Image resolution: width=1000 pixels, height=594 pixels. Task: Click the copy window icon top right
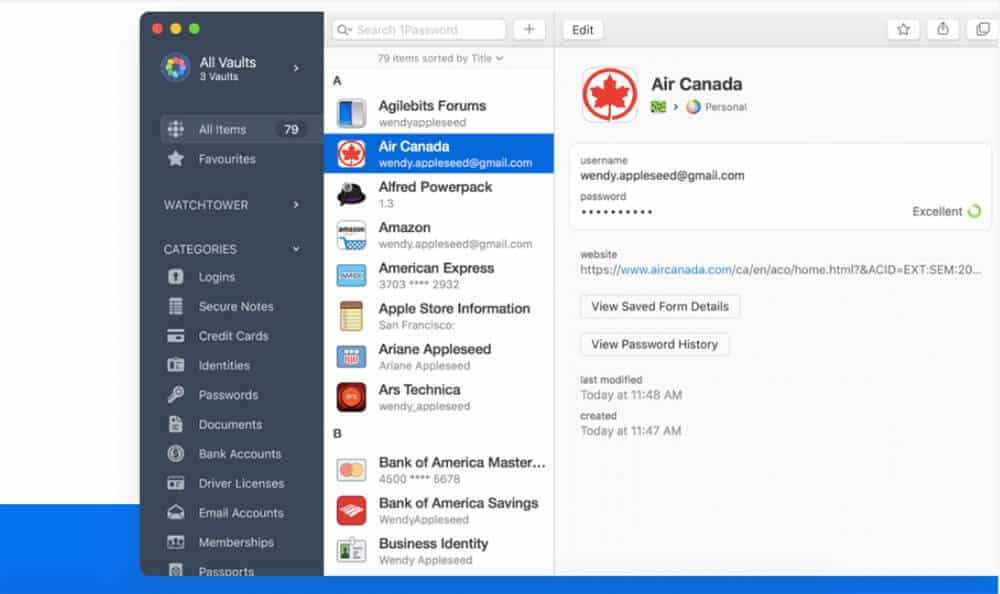[x=983, y=29]
